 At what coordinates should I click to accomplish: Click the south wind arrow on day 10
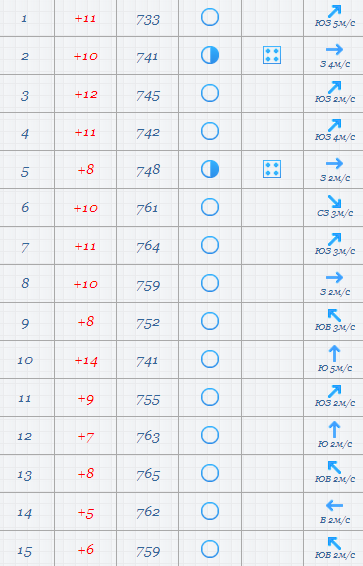click(x=334, y=353)
